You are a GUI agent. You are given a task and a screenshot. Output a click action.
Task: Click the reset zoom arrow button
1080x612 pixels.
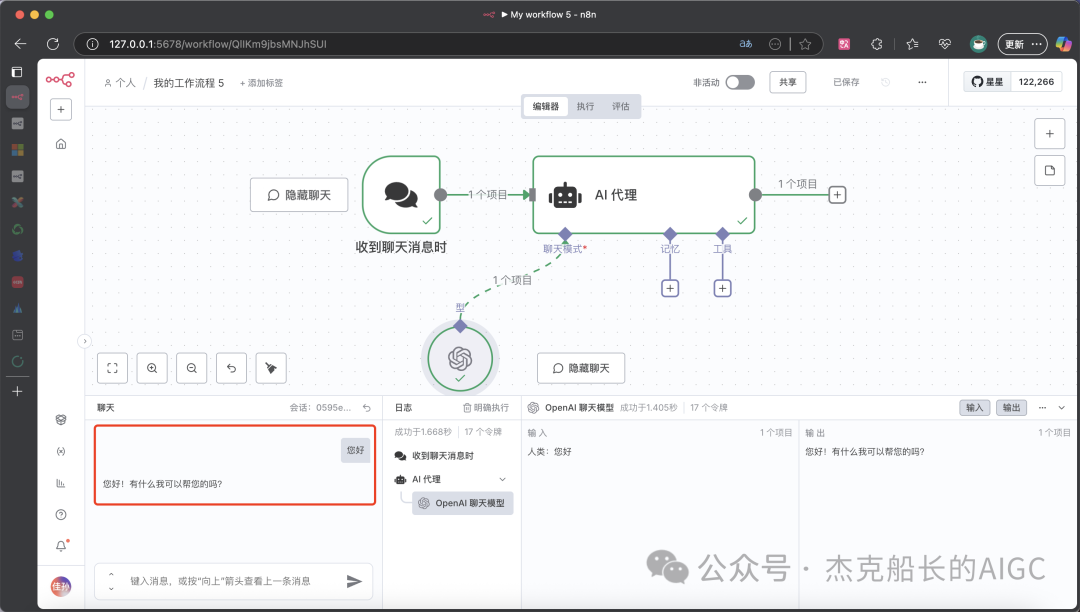point(231,368)
